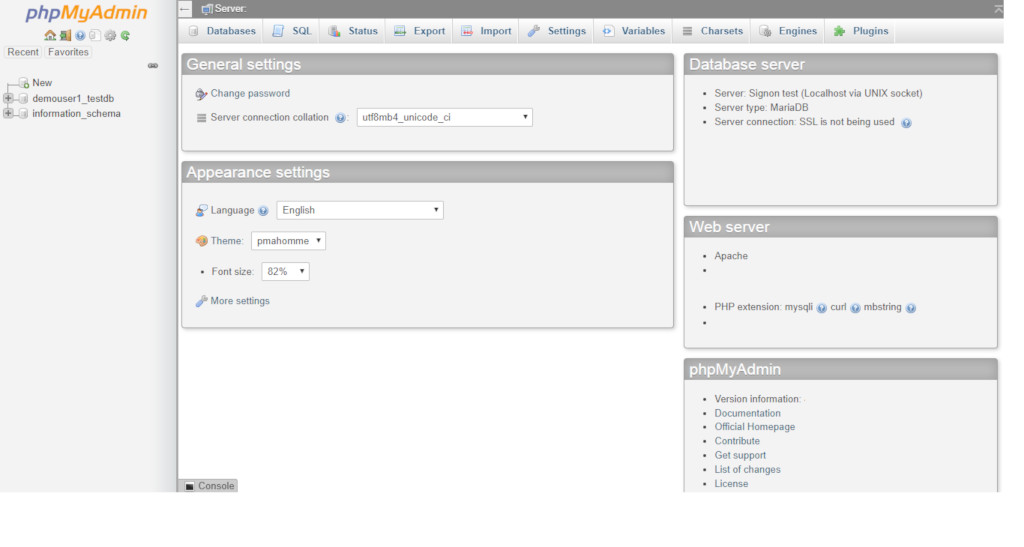
Task: Click the collapse icon at top right corner
Action: [x=999, y=9]
